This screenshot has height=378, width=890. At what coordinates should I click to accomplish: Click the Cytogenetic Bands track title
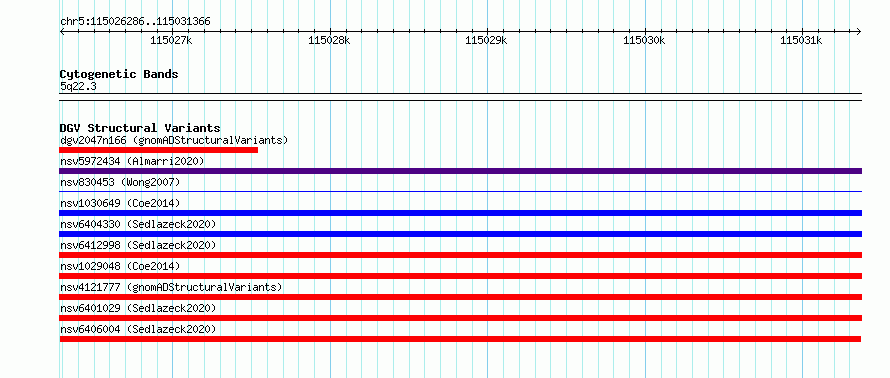pyautogui.click(x=119, y=74)
